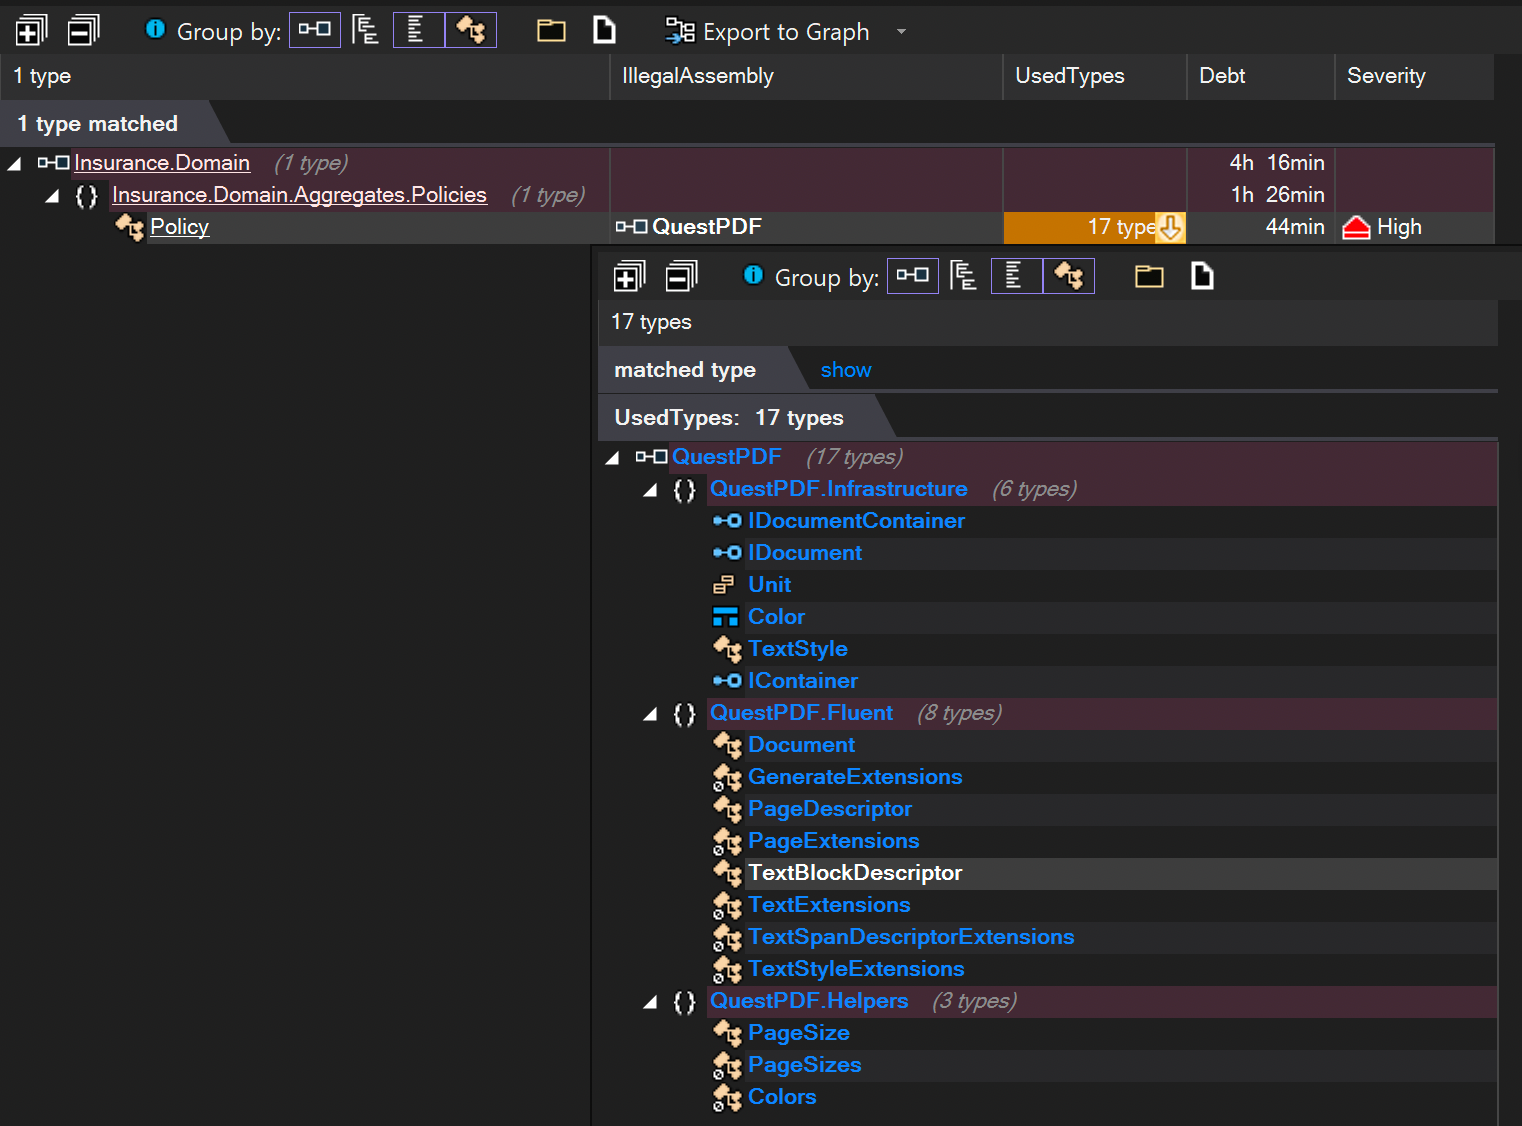Click the Colors class icon
Image resolution: width=1522 pixels, height=1126 pixels.
[727, 1097]
